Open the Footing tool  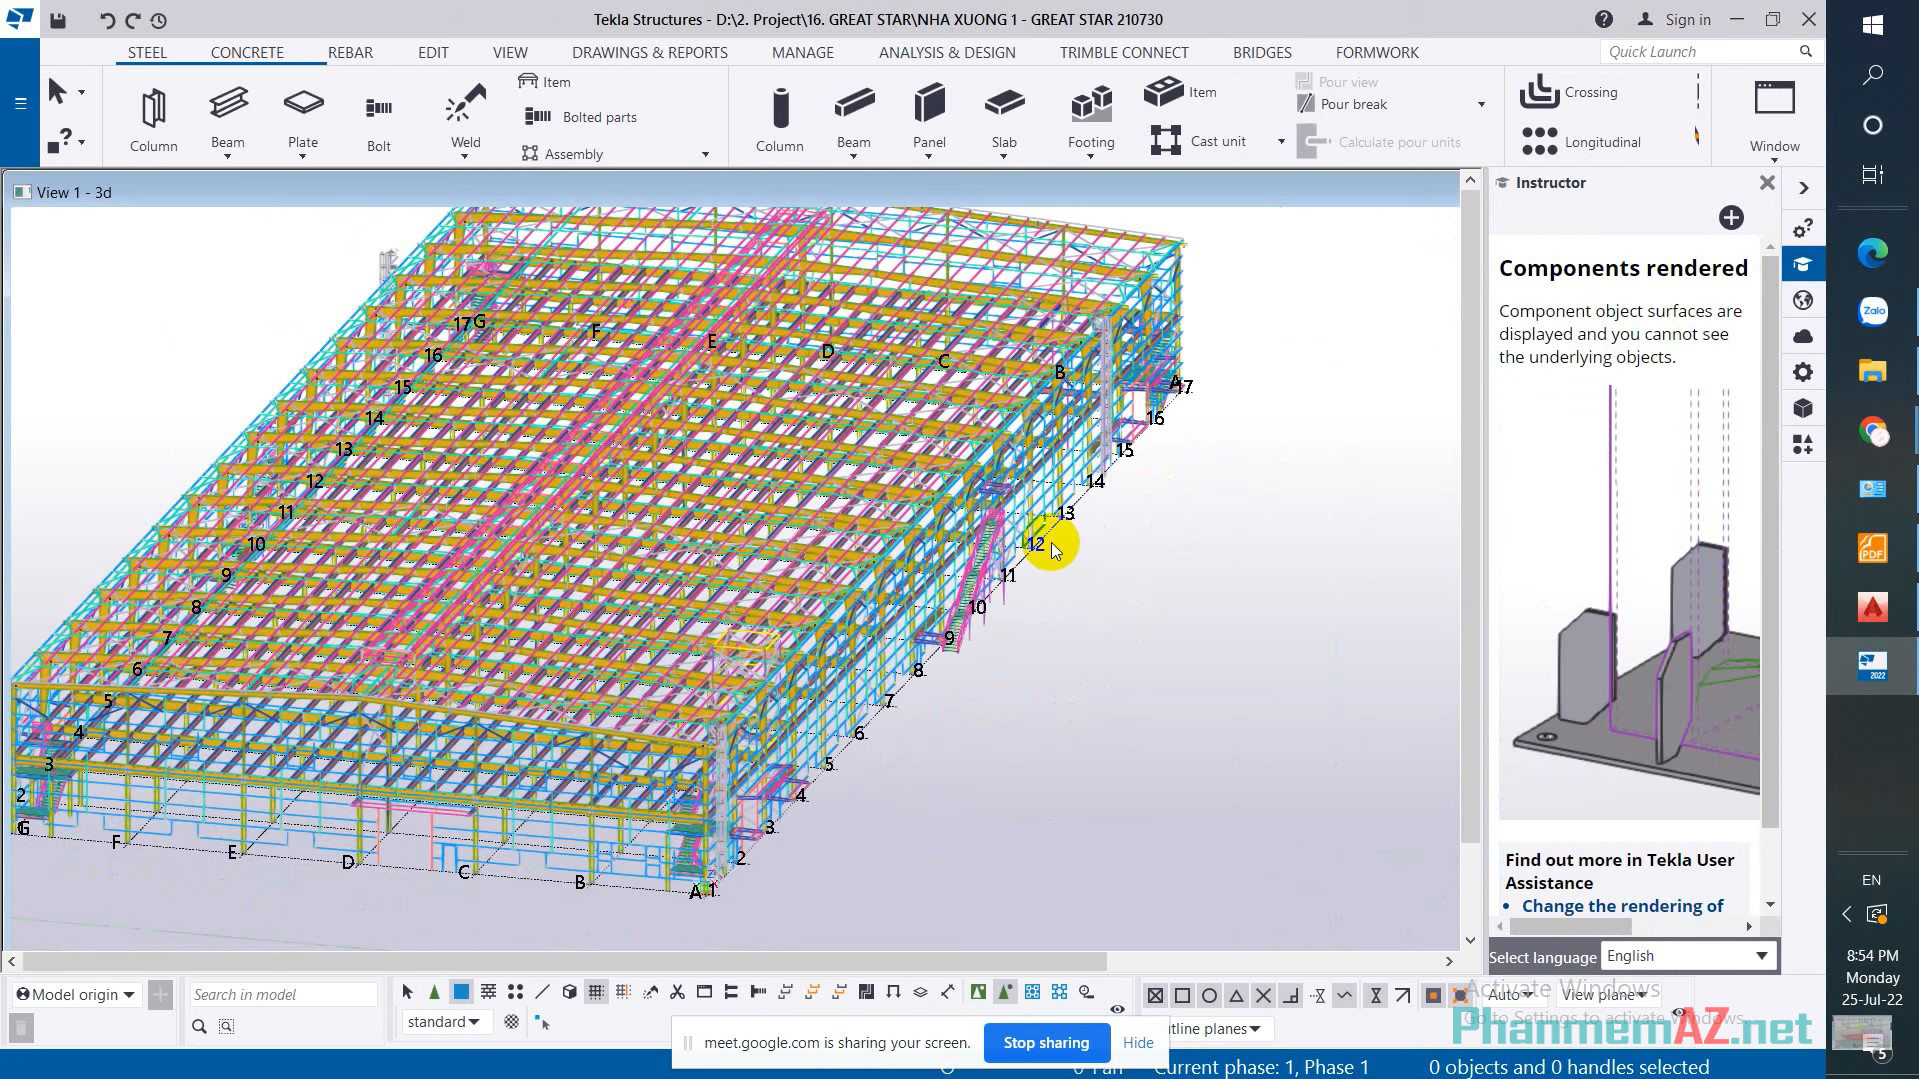click(1090, 115)
